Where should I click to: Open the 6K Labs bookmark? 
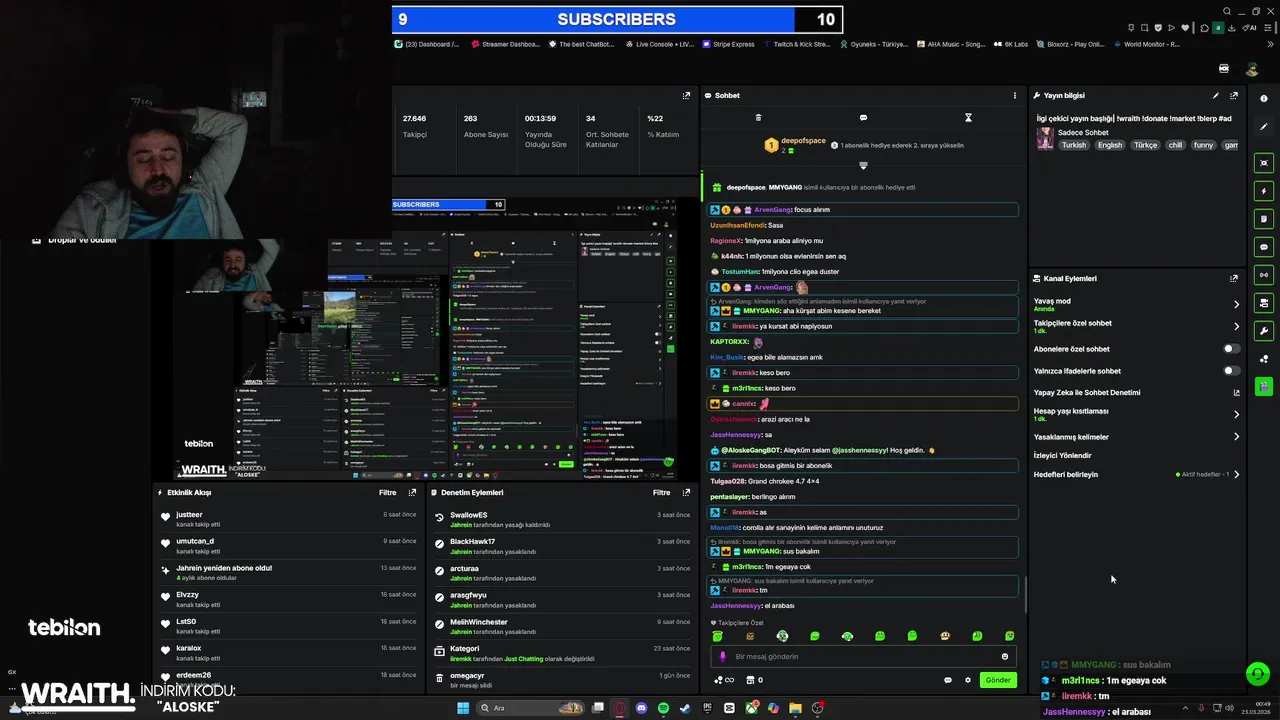coord(1010,44)
